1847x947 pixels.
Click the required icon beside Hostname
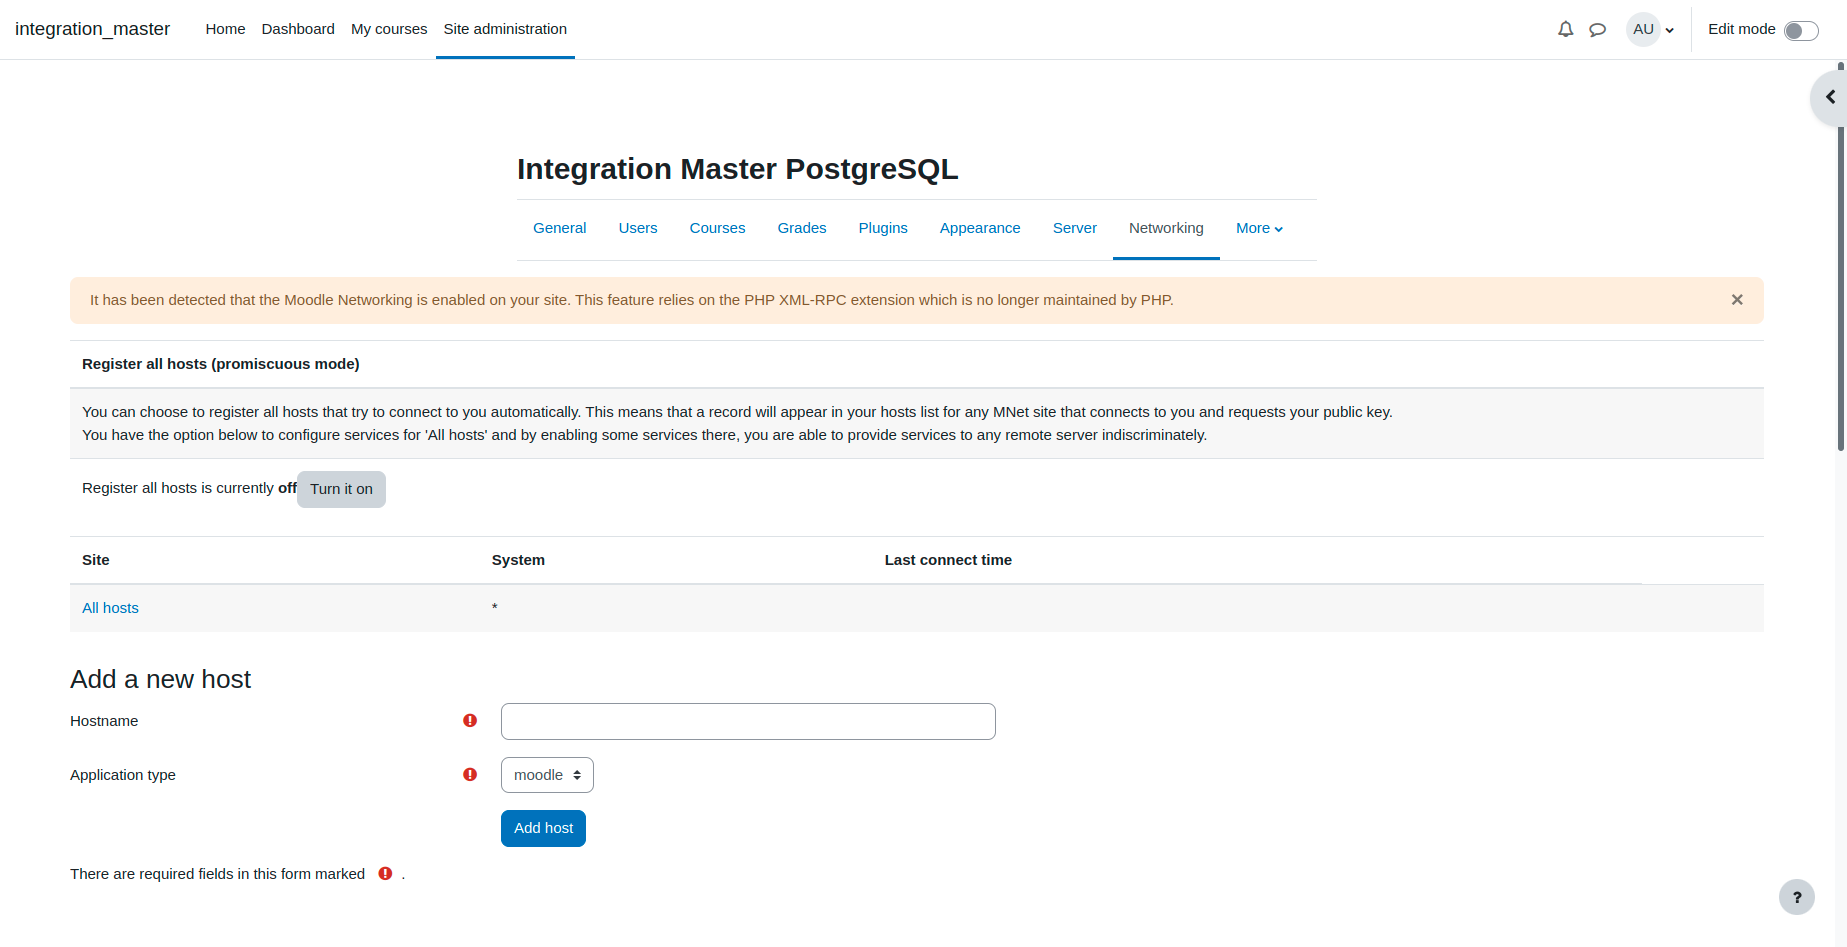(x=470, y=721)
